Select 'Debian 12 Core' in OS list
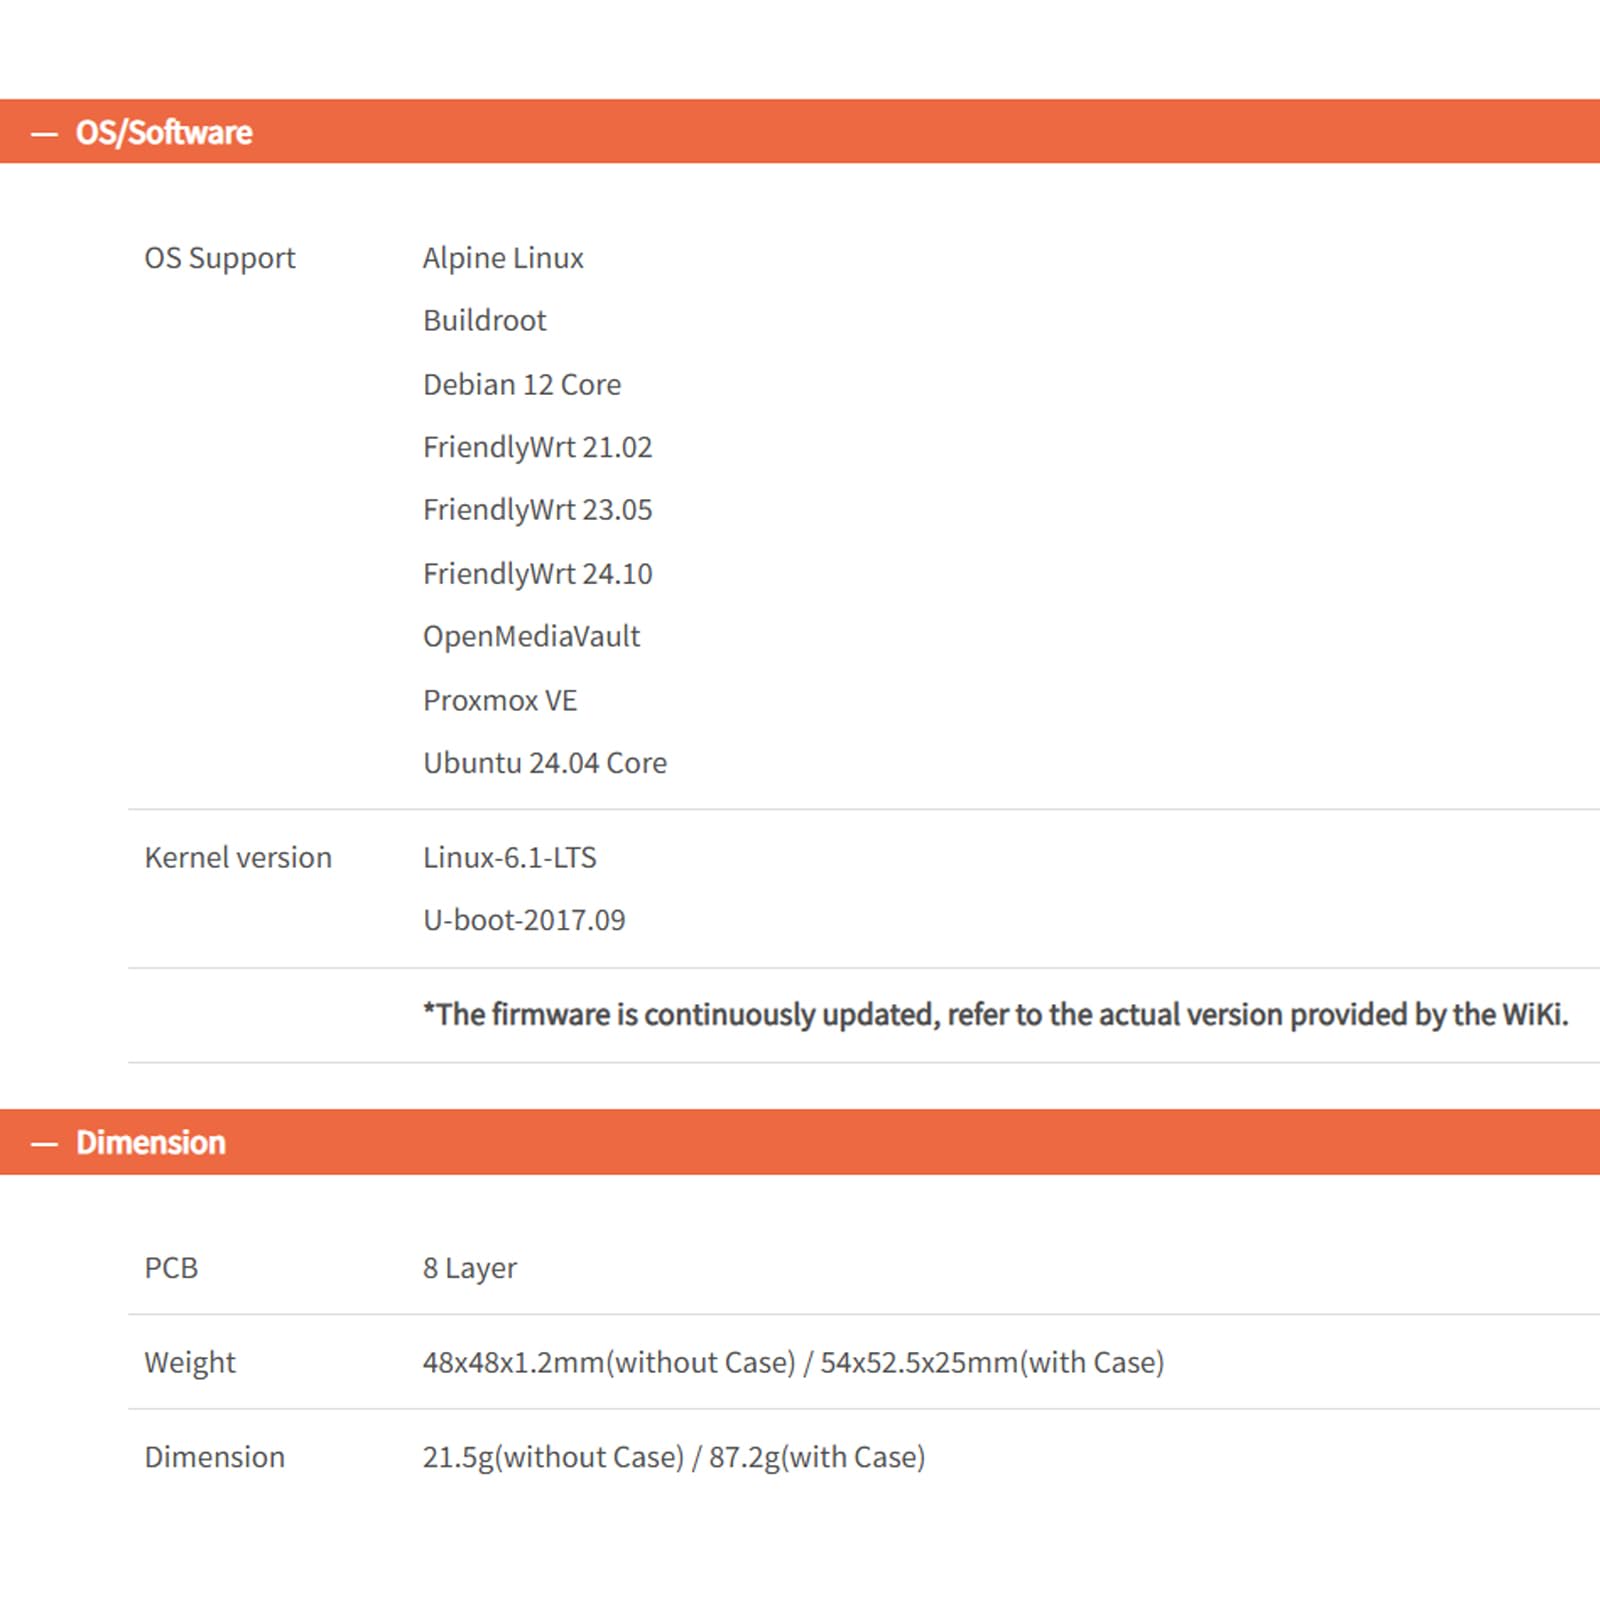The image size is (1600, 1600). point(522,384)
